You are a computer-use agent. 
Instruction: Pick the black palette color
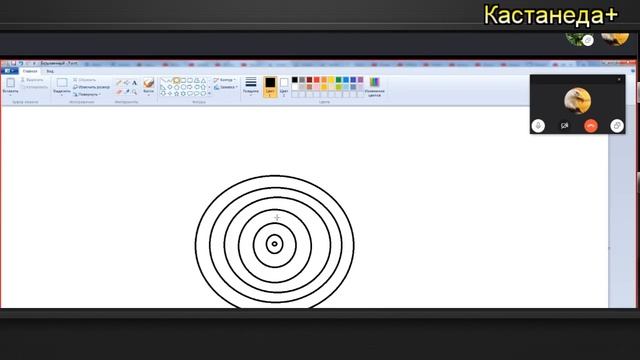pyautogui.click(x=295, y=80)
